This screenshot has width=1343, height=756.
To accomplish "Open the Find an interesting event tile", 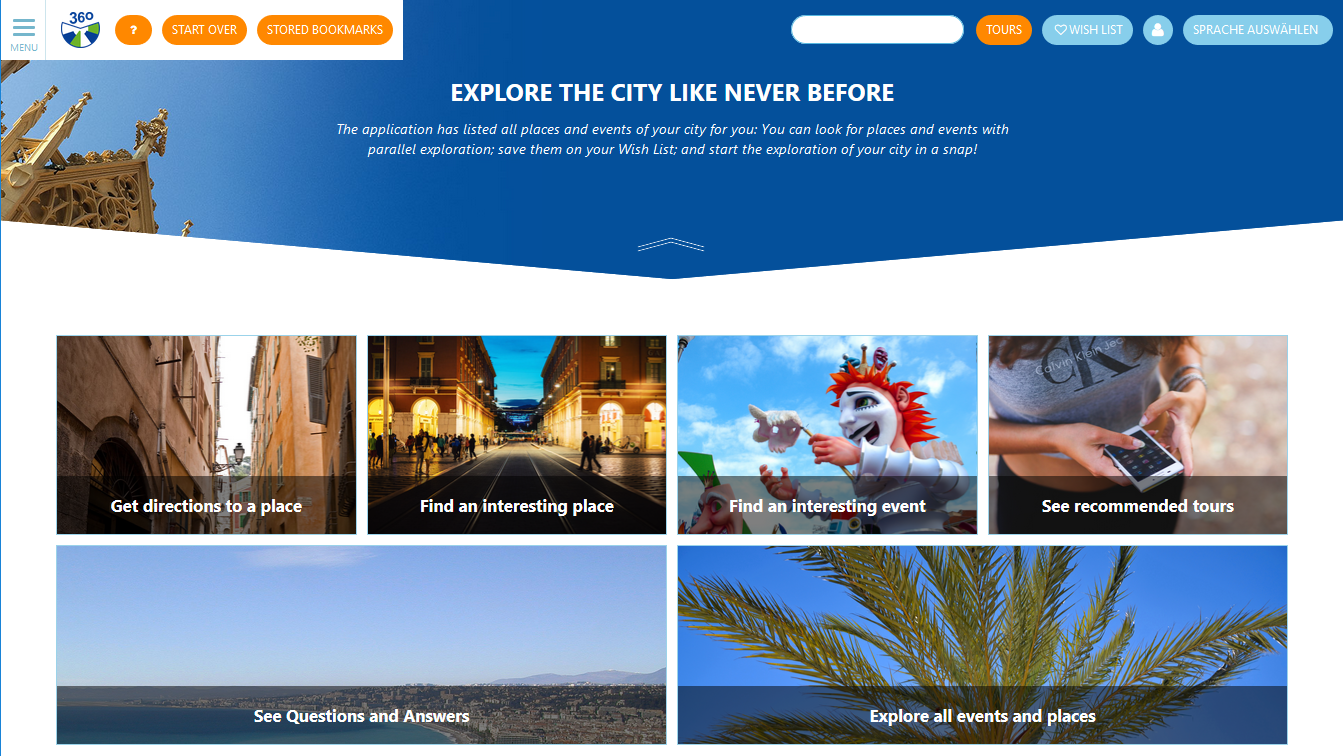I will tap(827, 435).
